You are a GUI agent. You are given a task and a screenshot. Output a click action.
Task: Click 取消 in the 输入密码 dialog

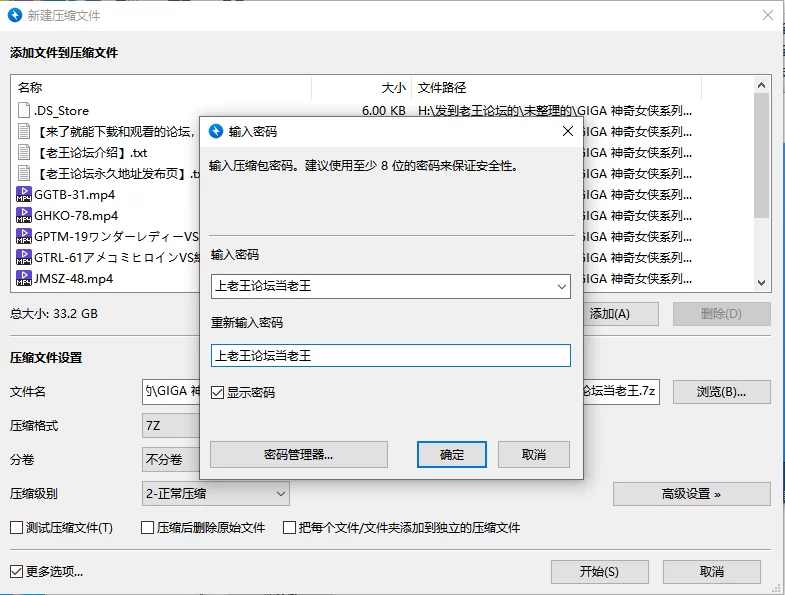[534, 454]
